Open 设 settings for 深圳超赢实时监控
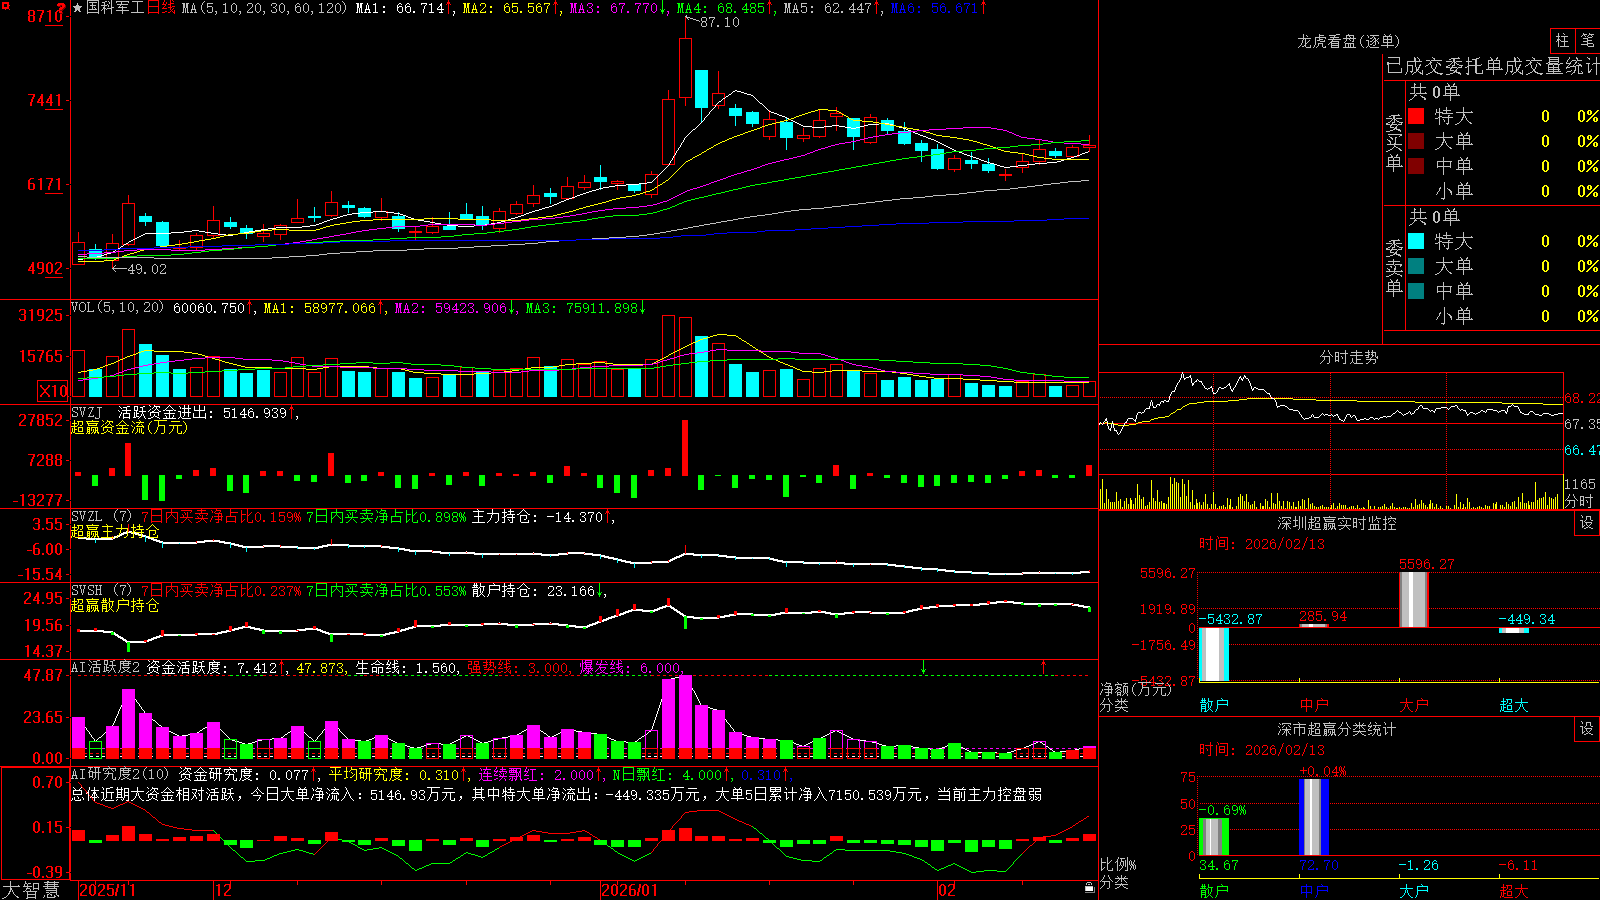Image resolution: width=1600 pixels, height=900 pixels. click(1587, 523)
